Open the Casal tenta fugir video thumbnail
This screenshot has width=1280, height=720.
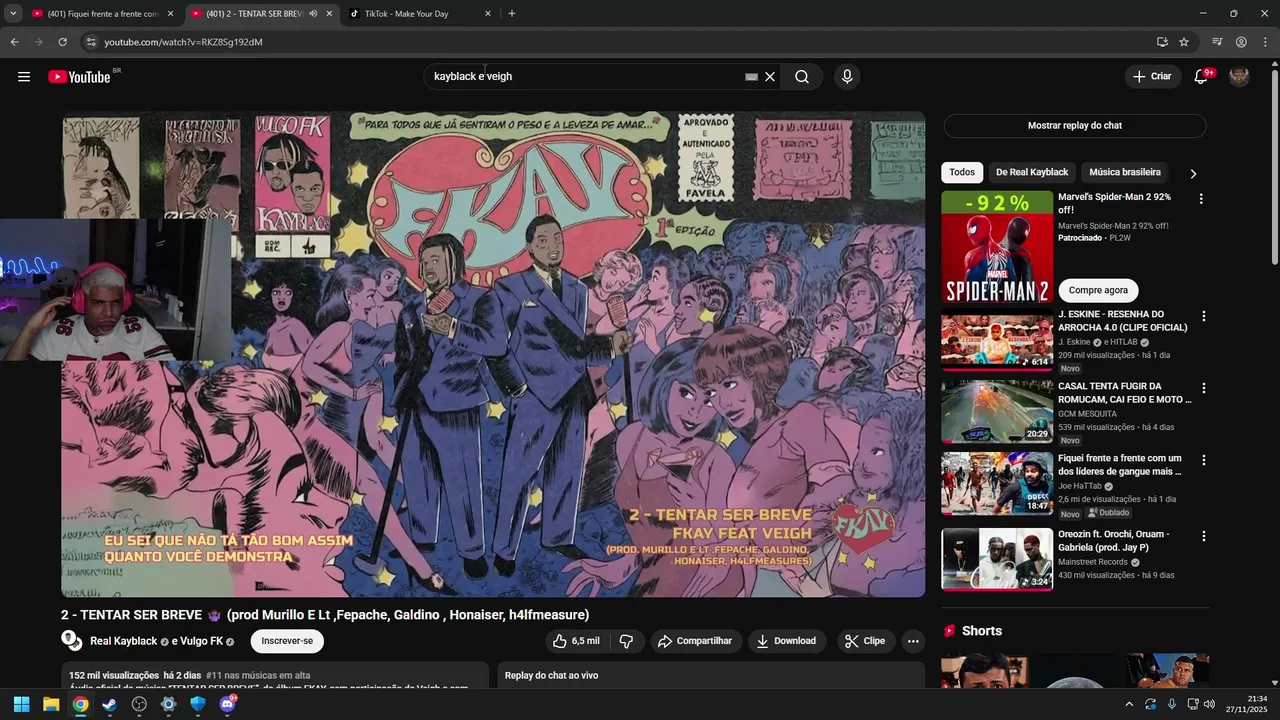(x=997, y=411)
